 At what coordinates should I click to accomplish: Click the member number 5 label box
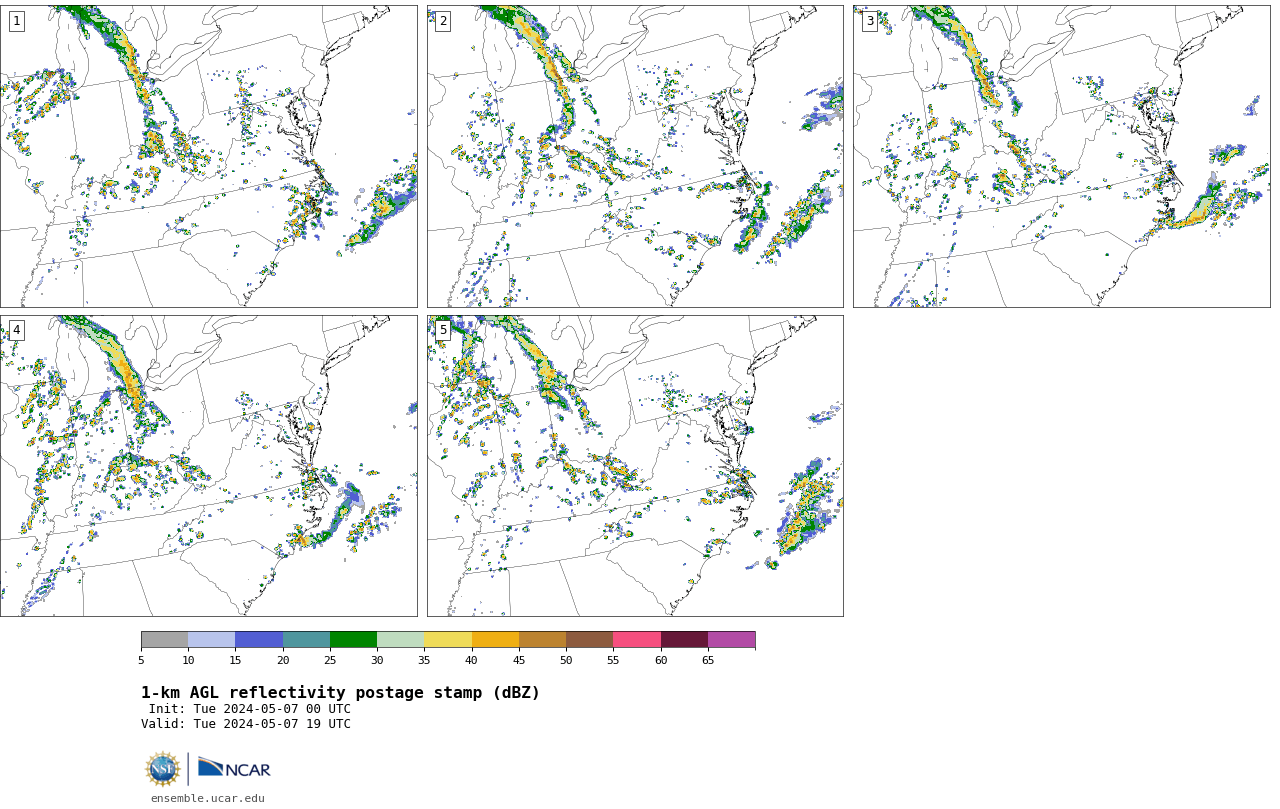[x=443, y=330]
